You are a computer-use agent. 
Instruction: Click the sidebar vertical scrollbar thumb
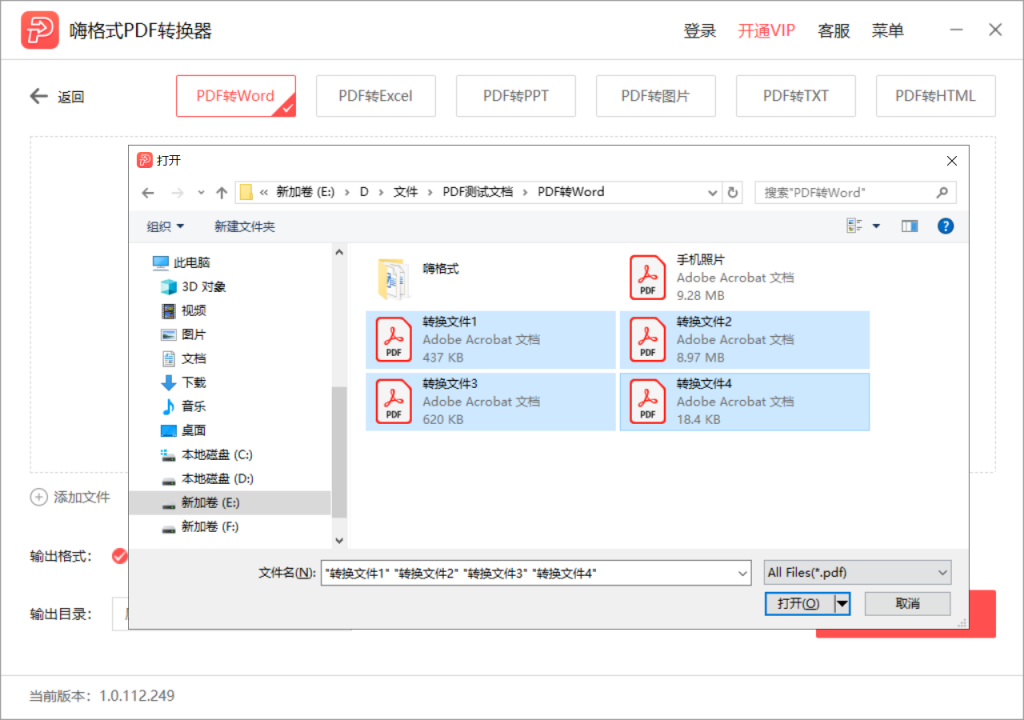pyautogui.click(x=339, y=451)
